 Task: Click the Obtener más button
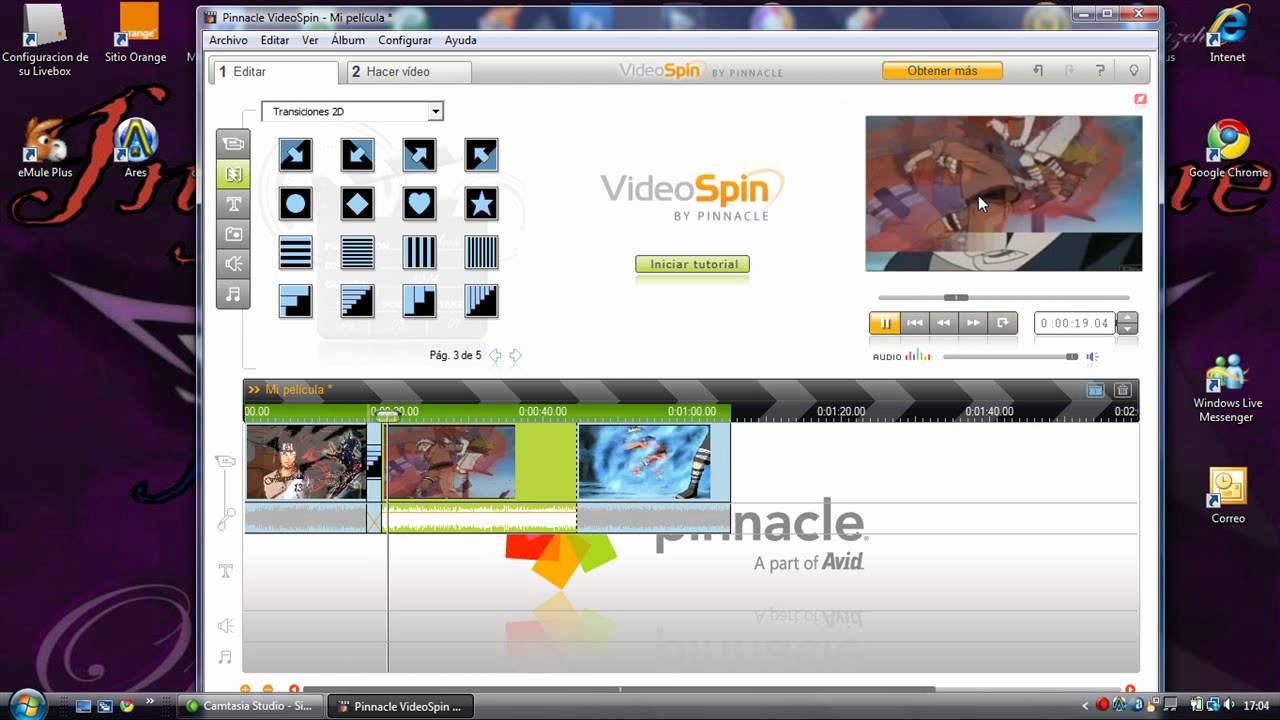[942, 71]
